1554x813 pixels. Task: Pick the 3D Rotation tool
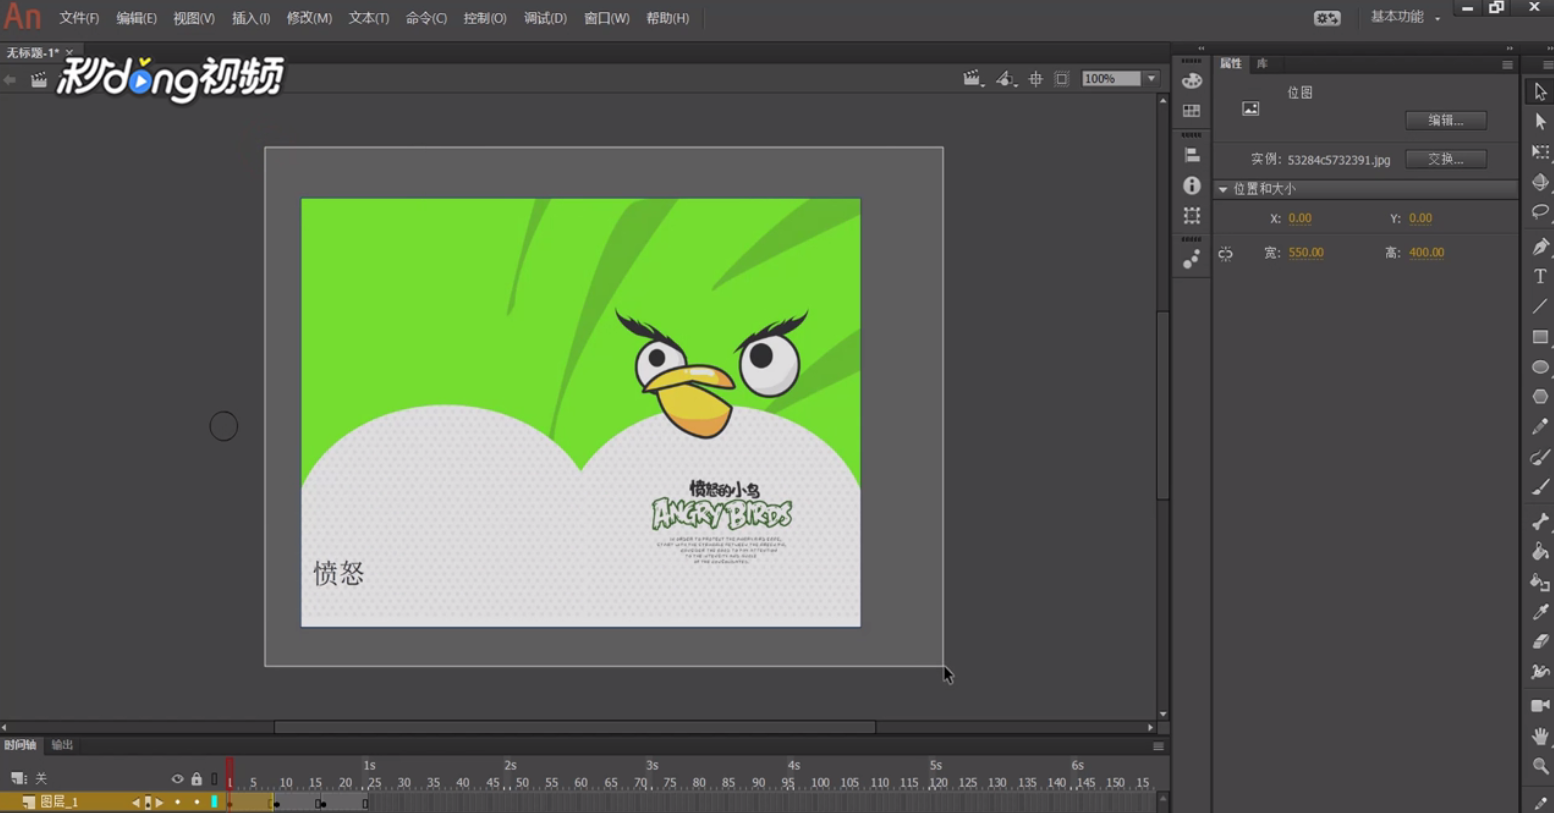pyautogui.click(x=1540, y=182)
